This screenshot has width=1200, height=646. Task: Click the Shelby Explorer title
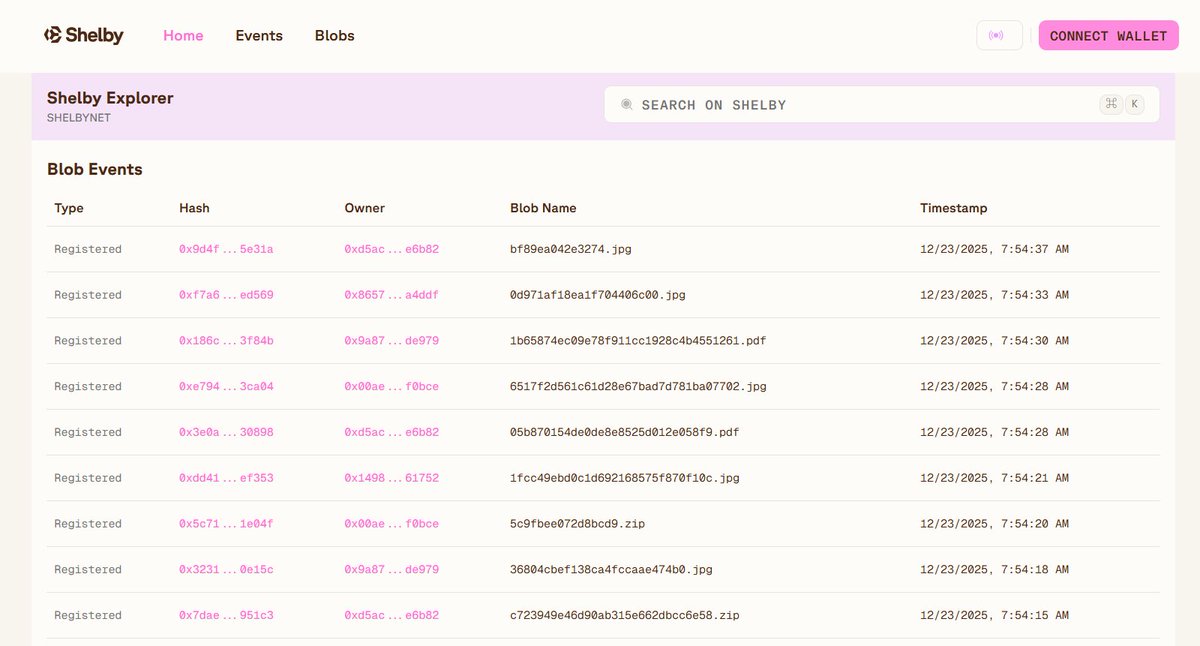tap(110, 98)
